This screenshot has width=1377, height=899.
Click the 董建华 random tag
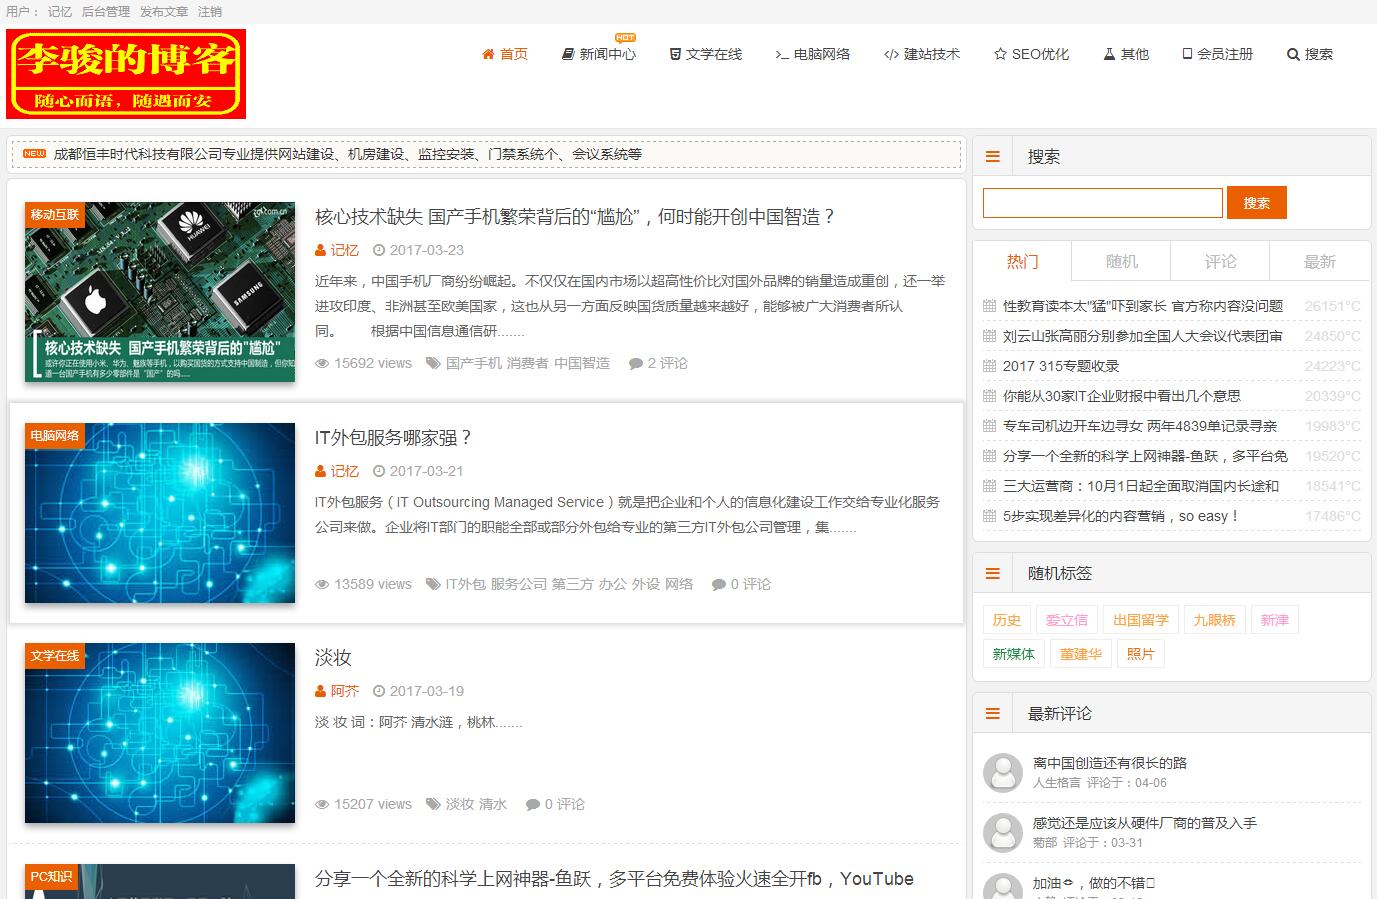1081,654
